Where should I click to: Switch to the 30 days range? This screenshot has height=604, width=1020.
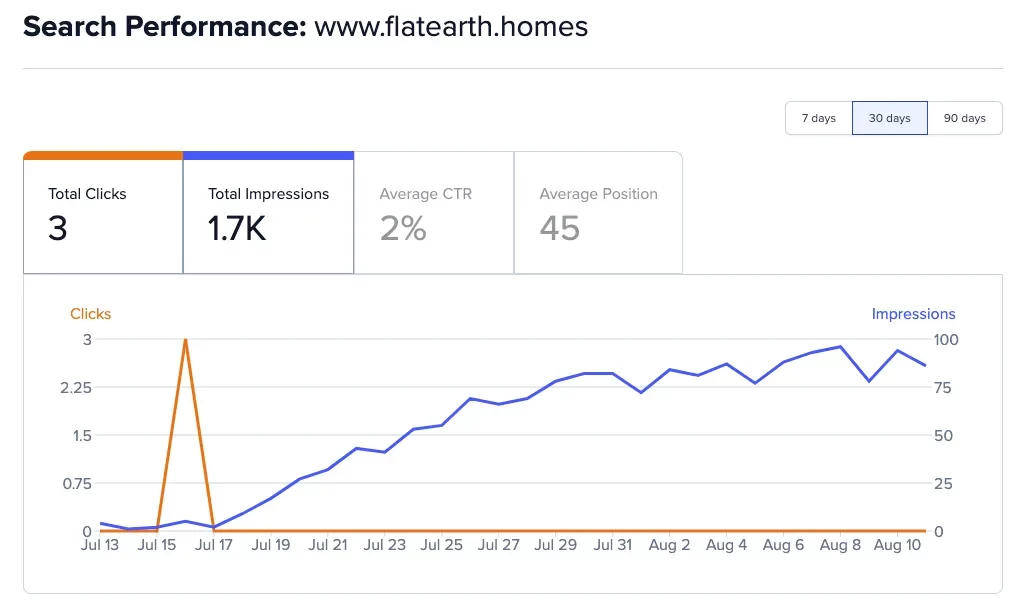click(x=889, y=118)
